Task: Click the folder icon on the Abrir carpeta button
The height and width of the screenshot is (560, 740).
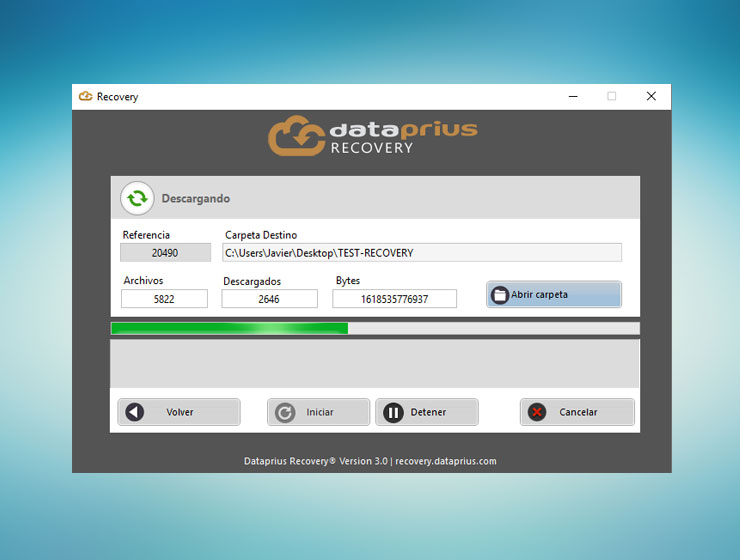Action: 500,295
